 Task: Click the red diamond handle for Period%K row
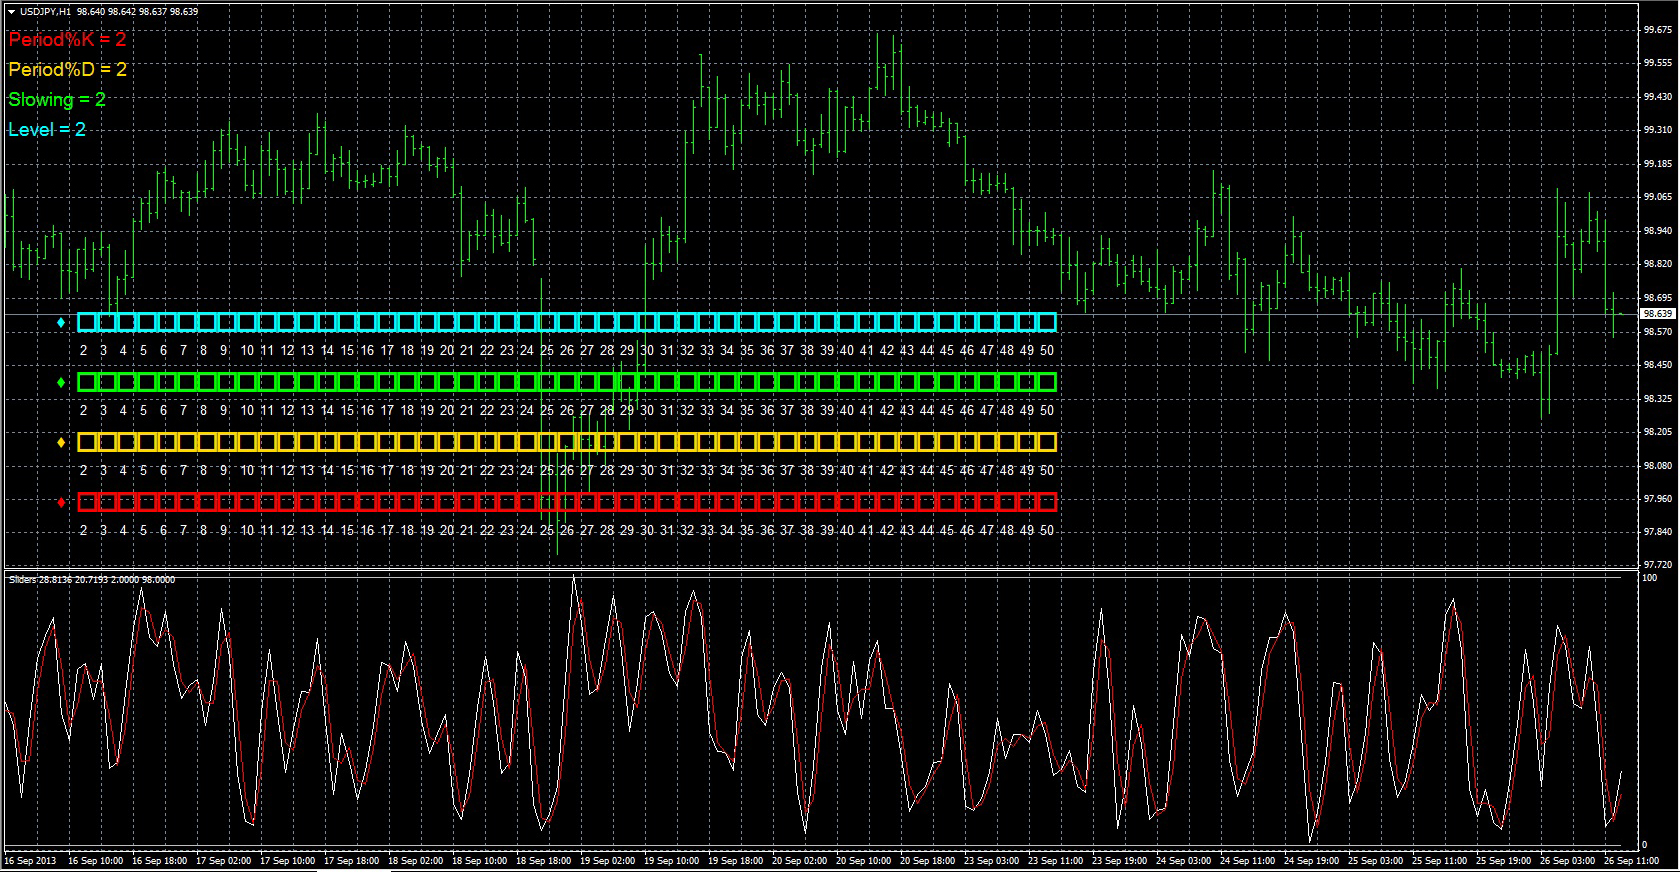tap(62, 502)
